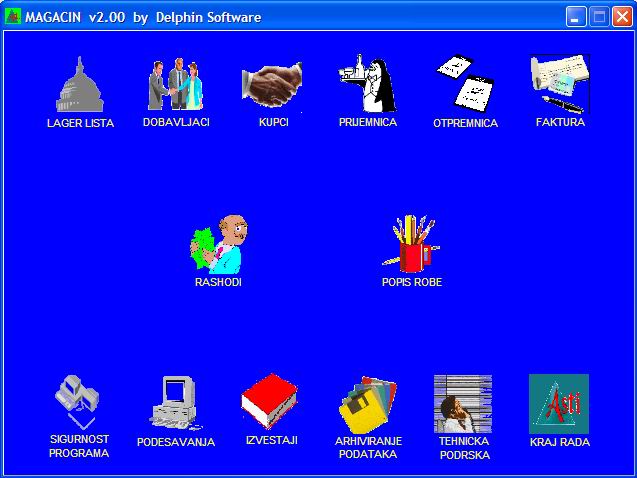Open the Rashodi man with money icon

[x=219, y=244]
